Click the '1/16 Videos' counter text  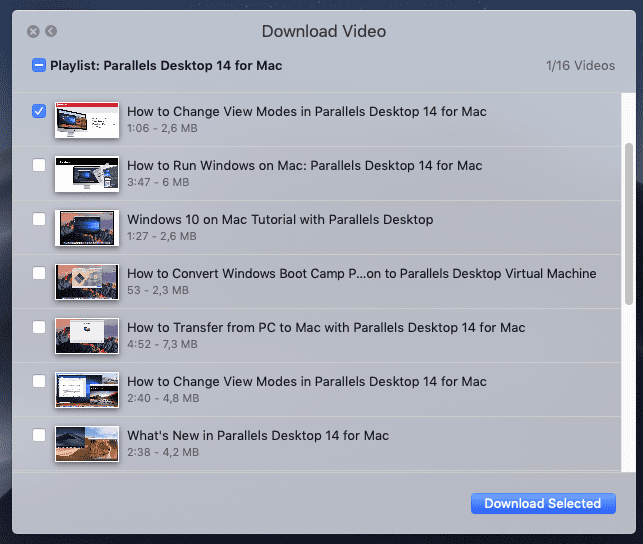[x=580, y=66]
